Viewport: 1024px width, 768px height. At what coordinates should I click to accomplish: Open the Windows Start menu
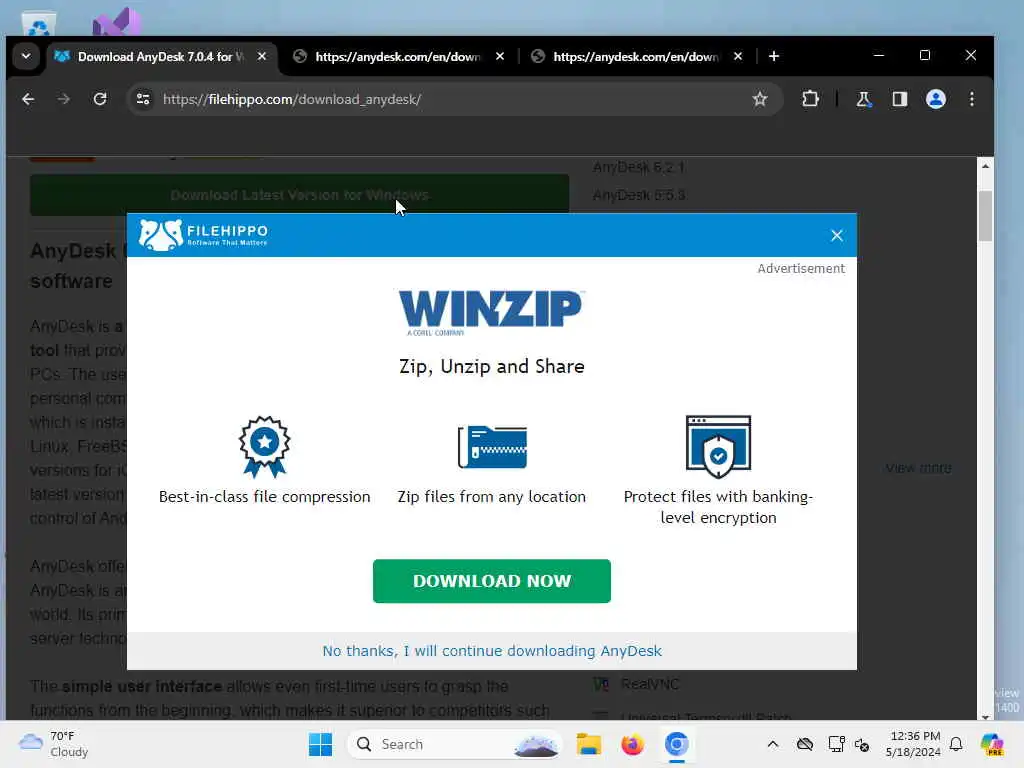320,744
